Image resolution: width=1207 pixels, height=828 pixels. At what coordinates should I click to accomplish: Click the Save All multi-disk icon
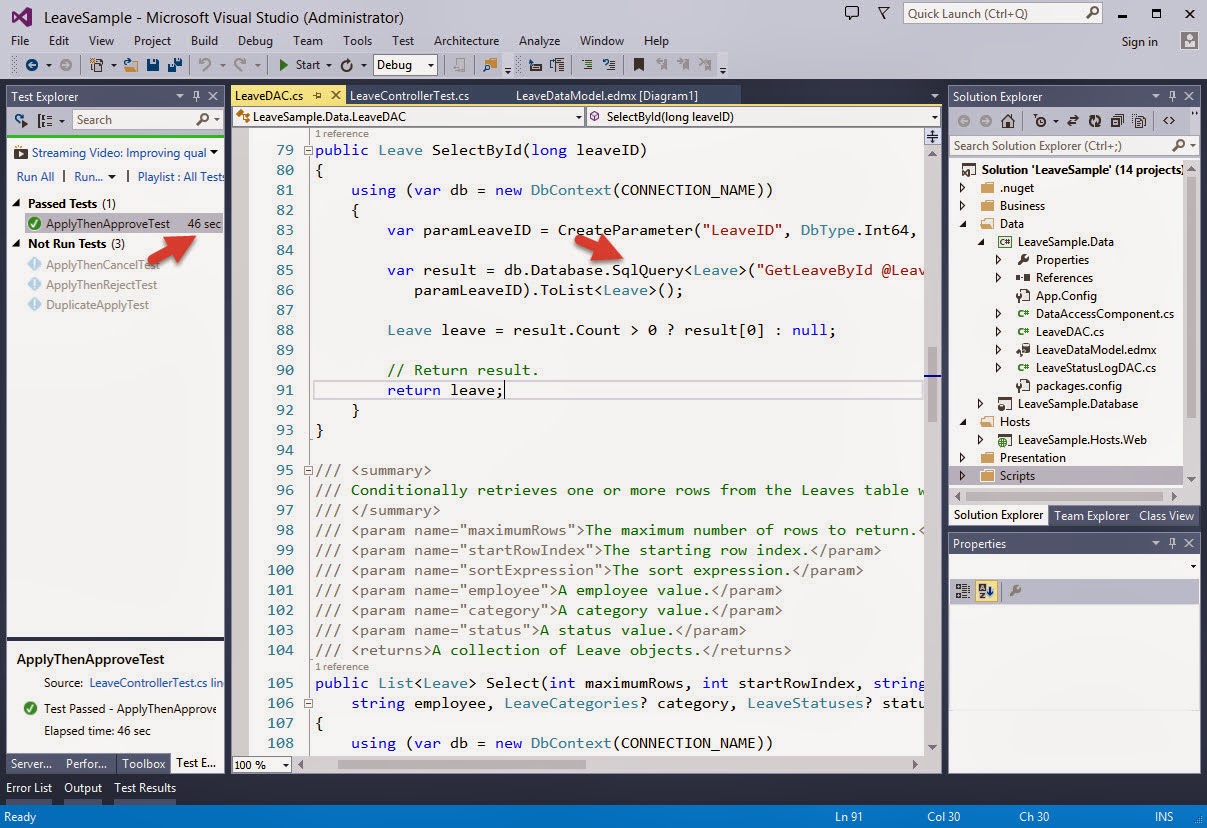(x=174, y=65)
